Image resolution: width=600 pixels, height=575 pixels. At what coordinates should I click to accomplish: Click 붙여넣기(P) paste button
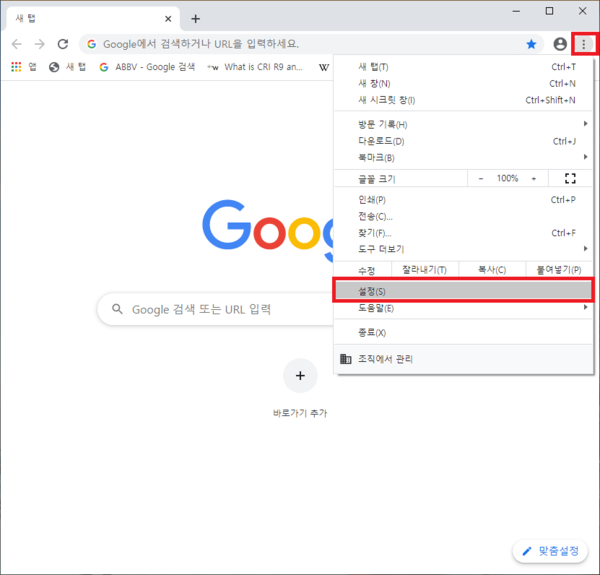(x=559, y=270)
